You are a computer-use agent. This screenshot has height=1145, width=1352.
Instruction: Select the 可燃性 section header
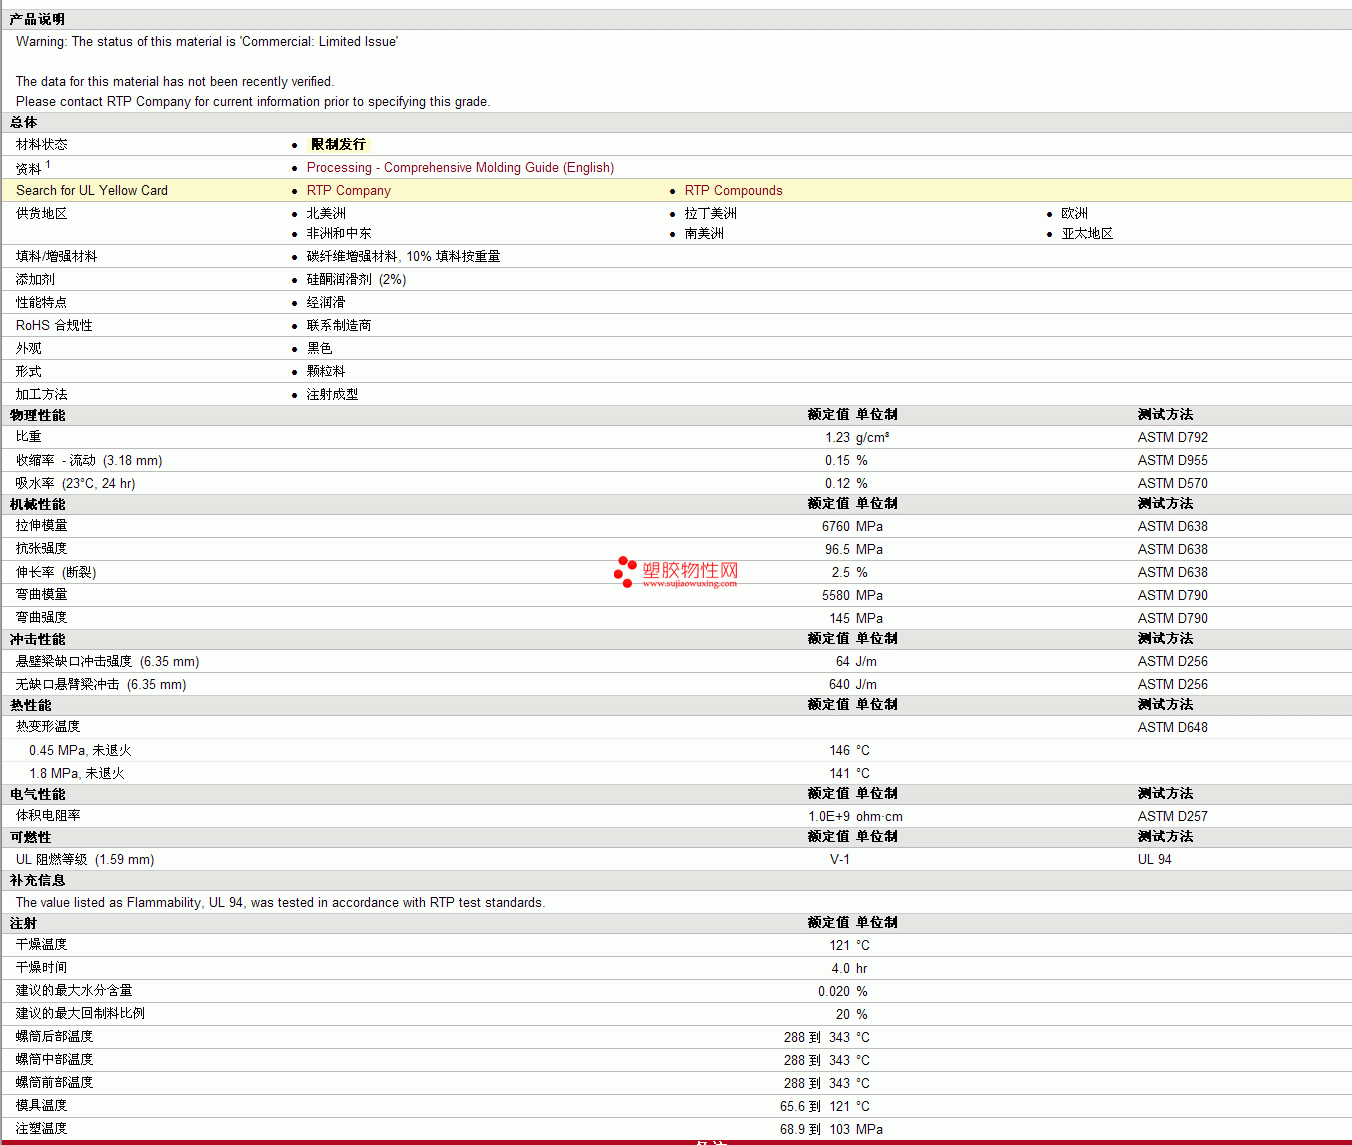pos(30,837)
